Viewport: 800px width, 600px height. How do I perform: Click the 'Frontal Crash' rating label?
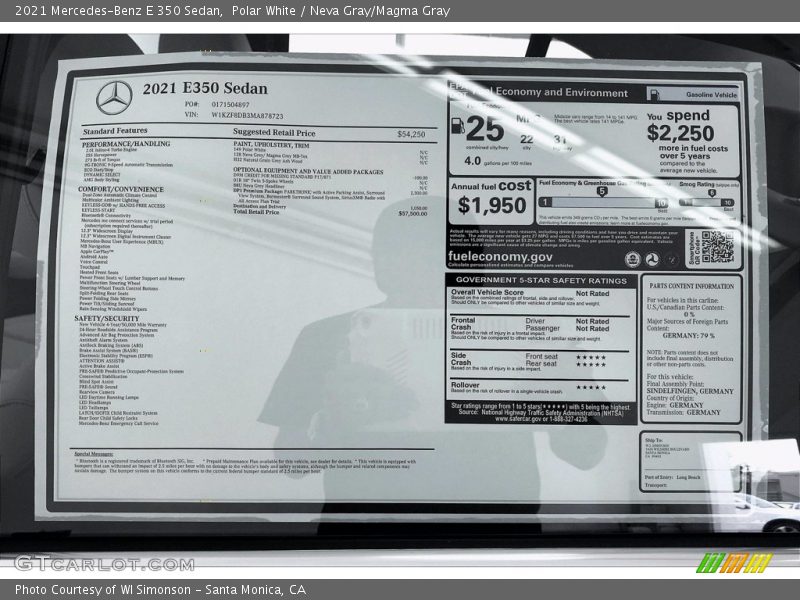tap(463, 323)
